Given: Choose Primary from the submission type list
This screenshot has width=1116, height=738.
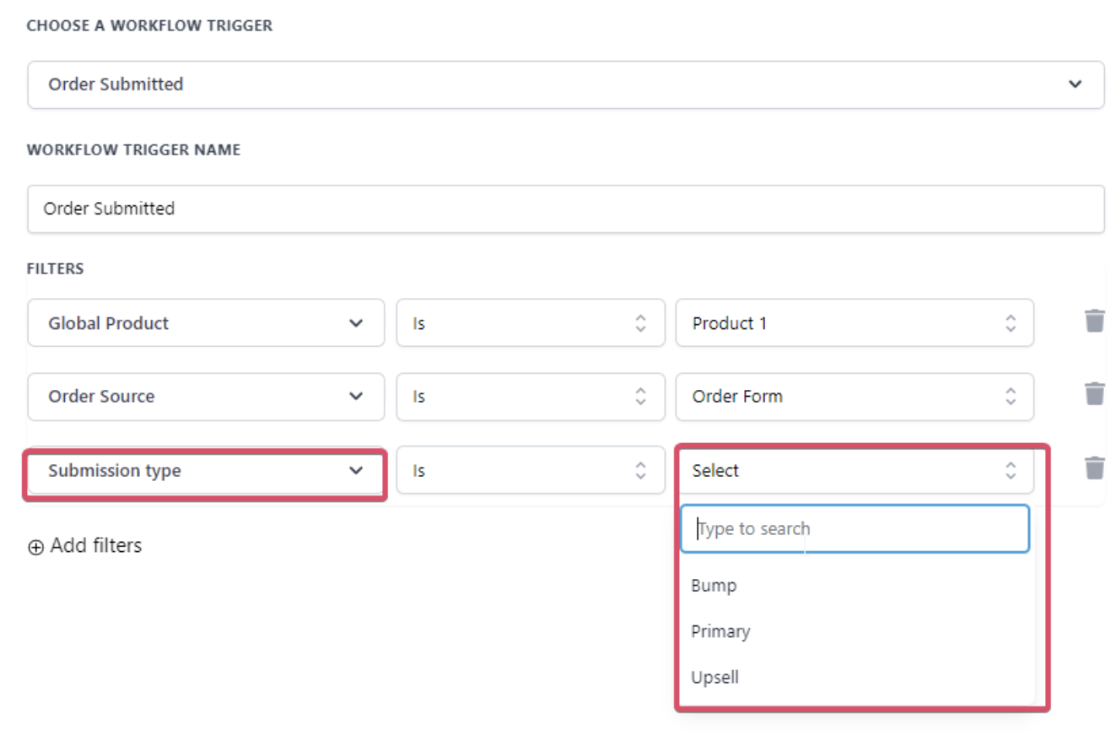Looking at the screenshot, I should pyautogui.click(x=720, y=631).
